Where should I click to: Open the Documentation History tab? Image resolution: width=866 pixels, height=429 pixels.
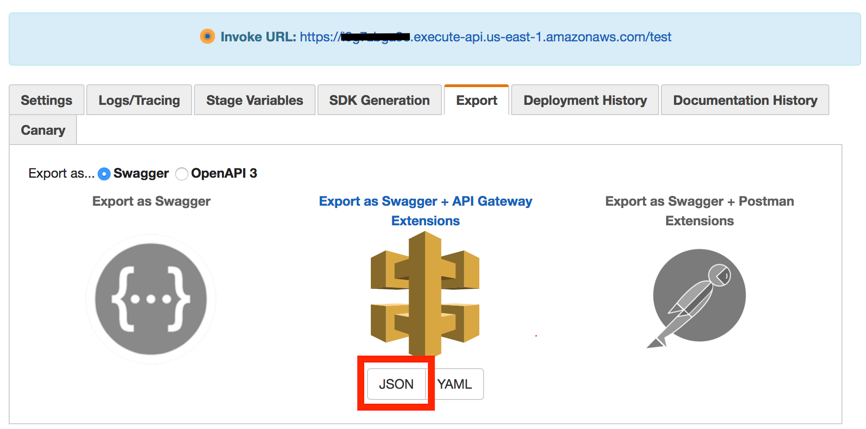(x=745, y=100)
